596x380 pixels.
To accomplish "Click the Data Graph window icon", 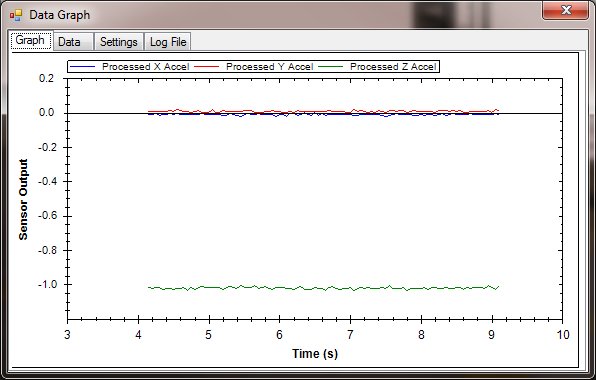I will tap(16, 15).
